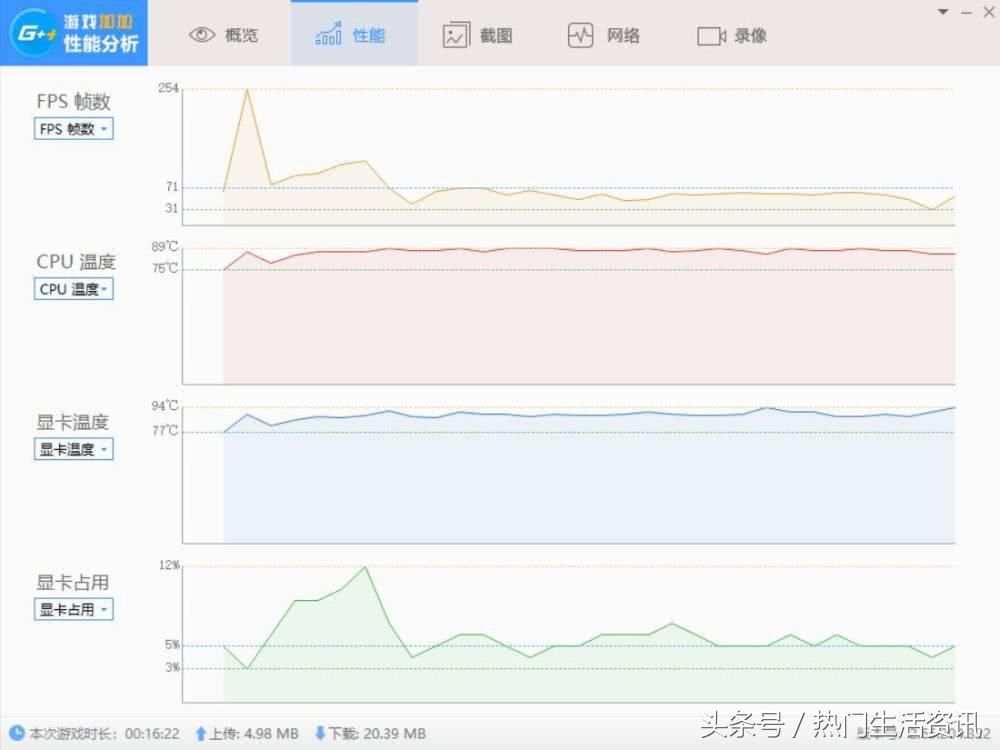Open the 显卡占用 metric dropdown
Screen dimensions: 1000x750
(73, 609)
